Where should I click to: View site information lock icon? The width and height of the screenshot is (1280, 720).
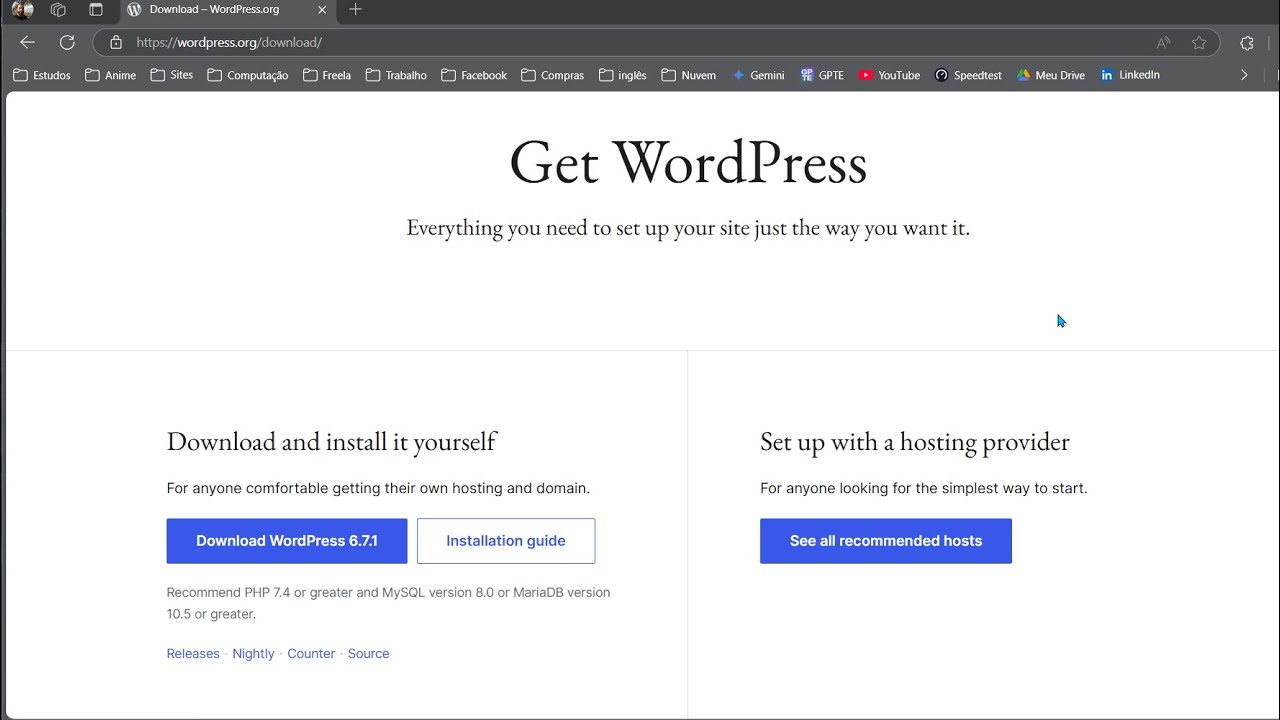[116, 43]
